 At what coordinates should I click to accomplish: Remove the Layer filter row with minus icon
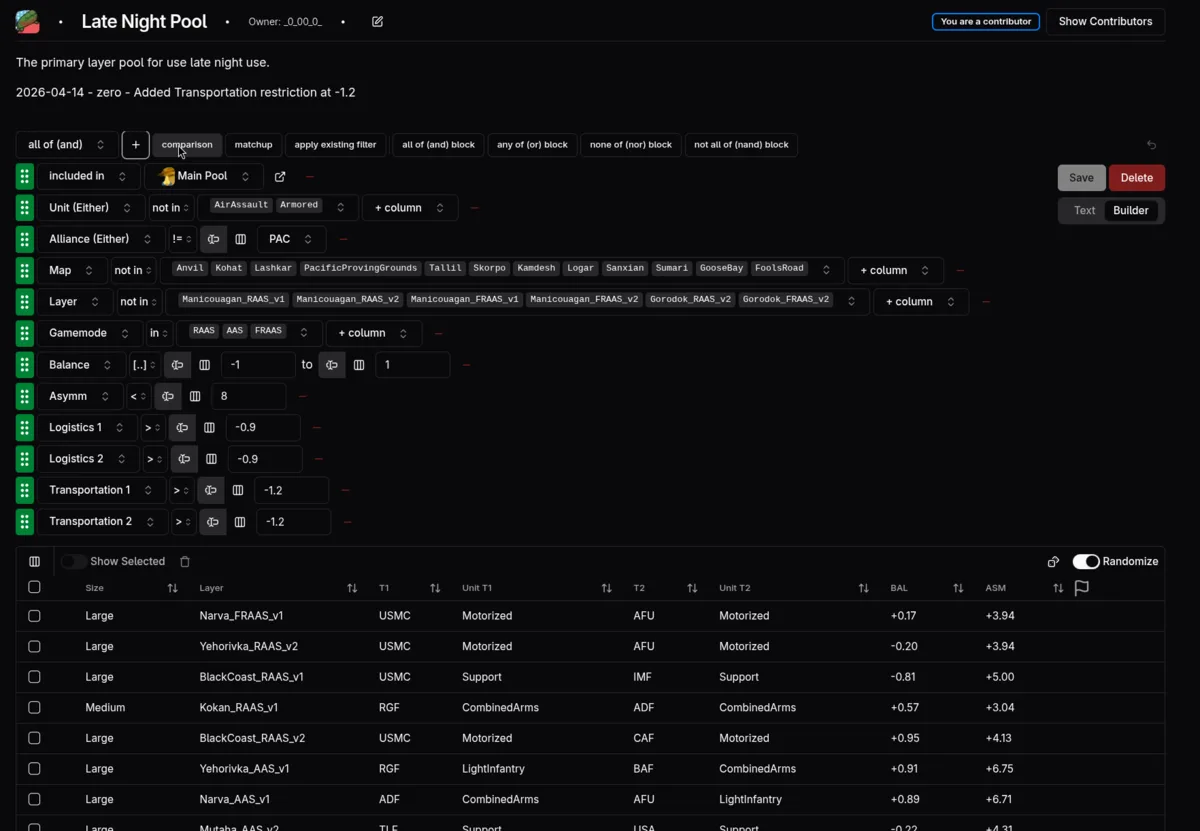click(986, 302)
